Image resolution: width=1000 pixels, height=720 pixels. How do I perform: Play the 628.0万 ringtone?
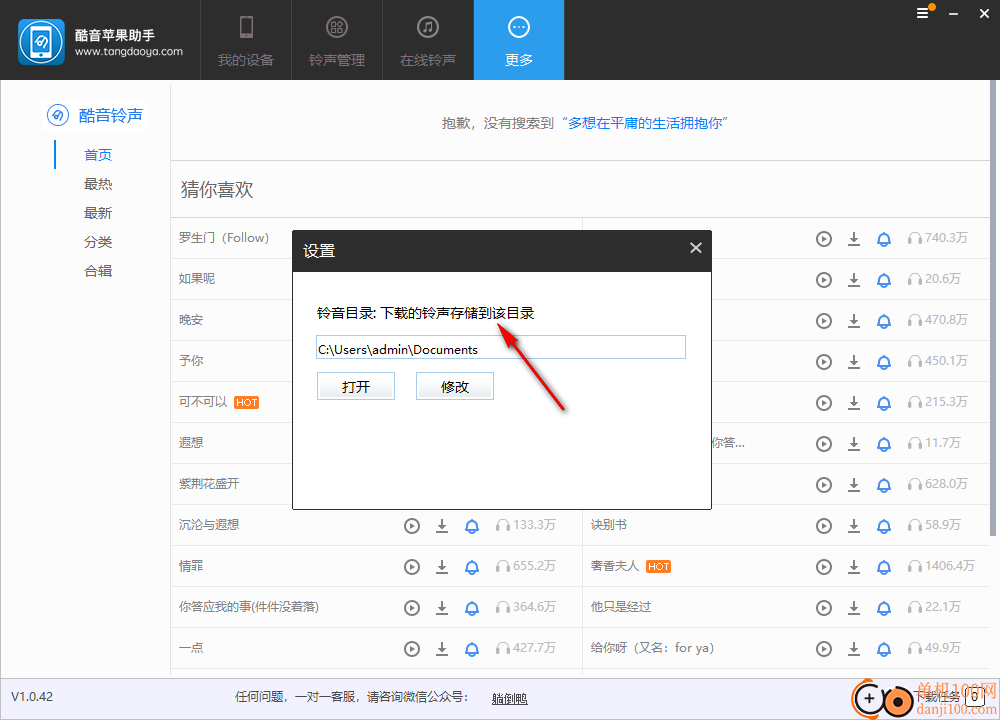tap(824, 485)
